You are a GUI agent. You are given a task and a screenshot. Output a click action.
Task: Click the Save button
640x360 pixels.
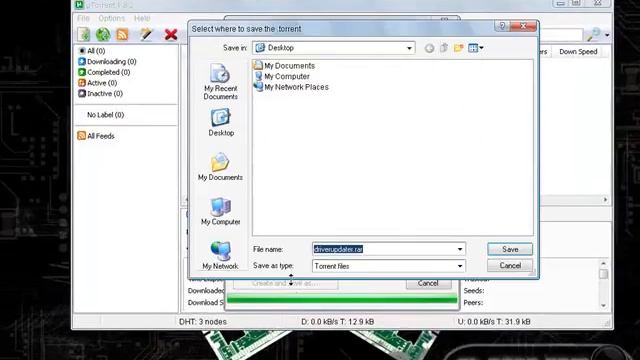510,249
